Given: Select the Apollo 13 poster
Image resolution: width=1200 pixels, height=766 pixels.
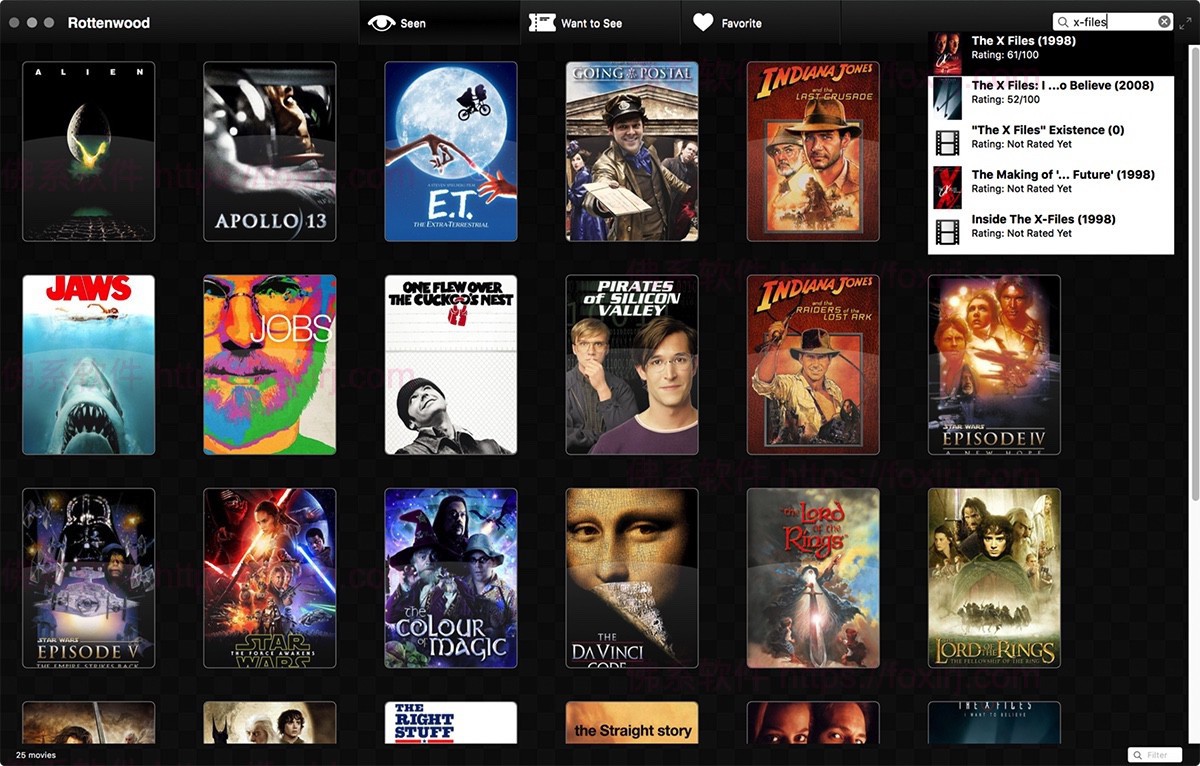Looking at the screenshot, I should point(270,152).
